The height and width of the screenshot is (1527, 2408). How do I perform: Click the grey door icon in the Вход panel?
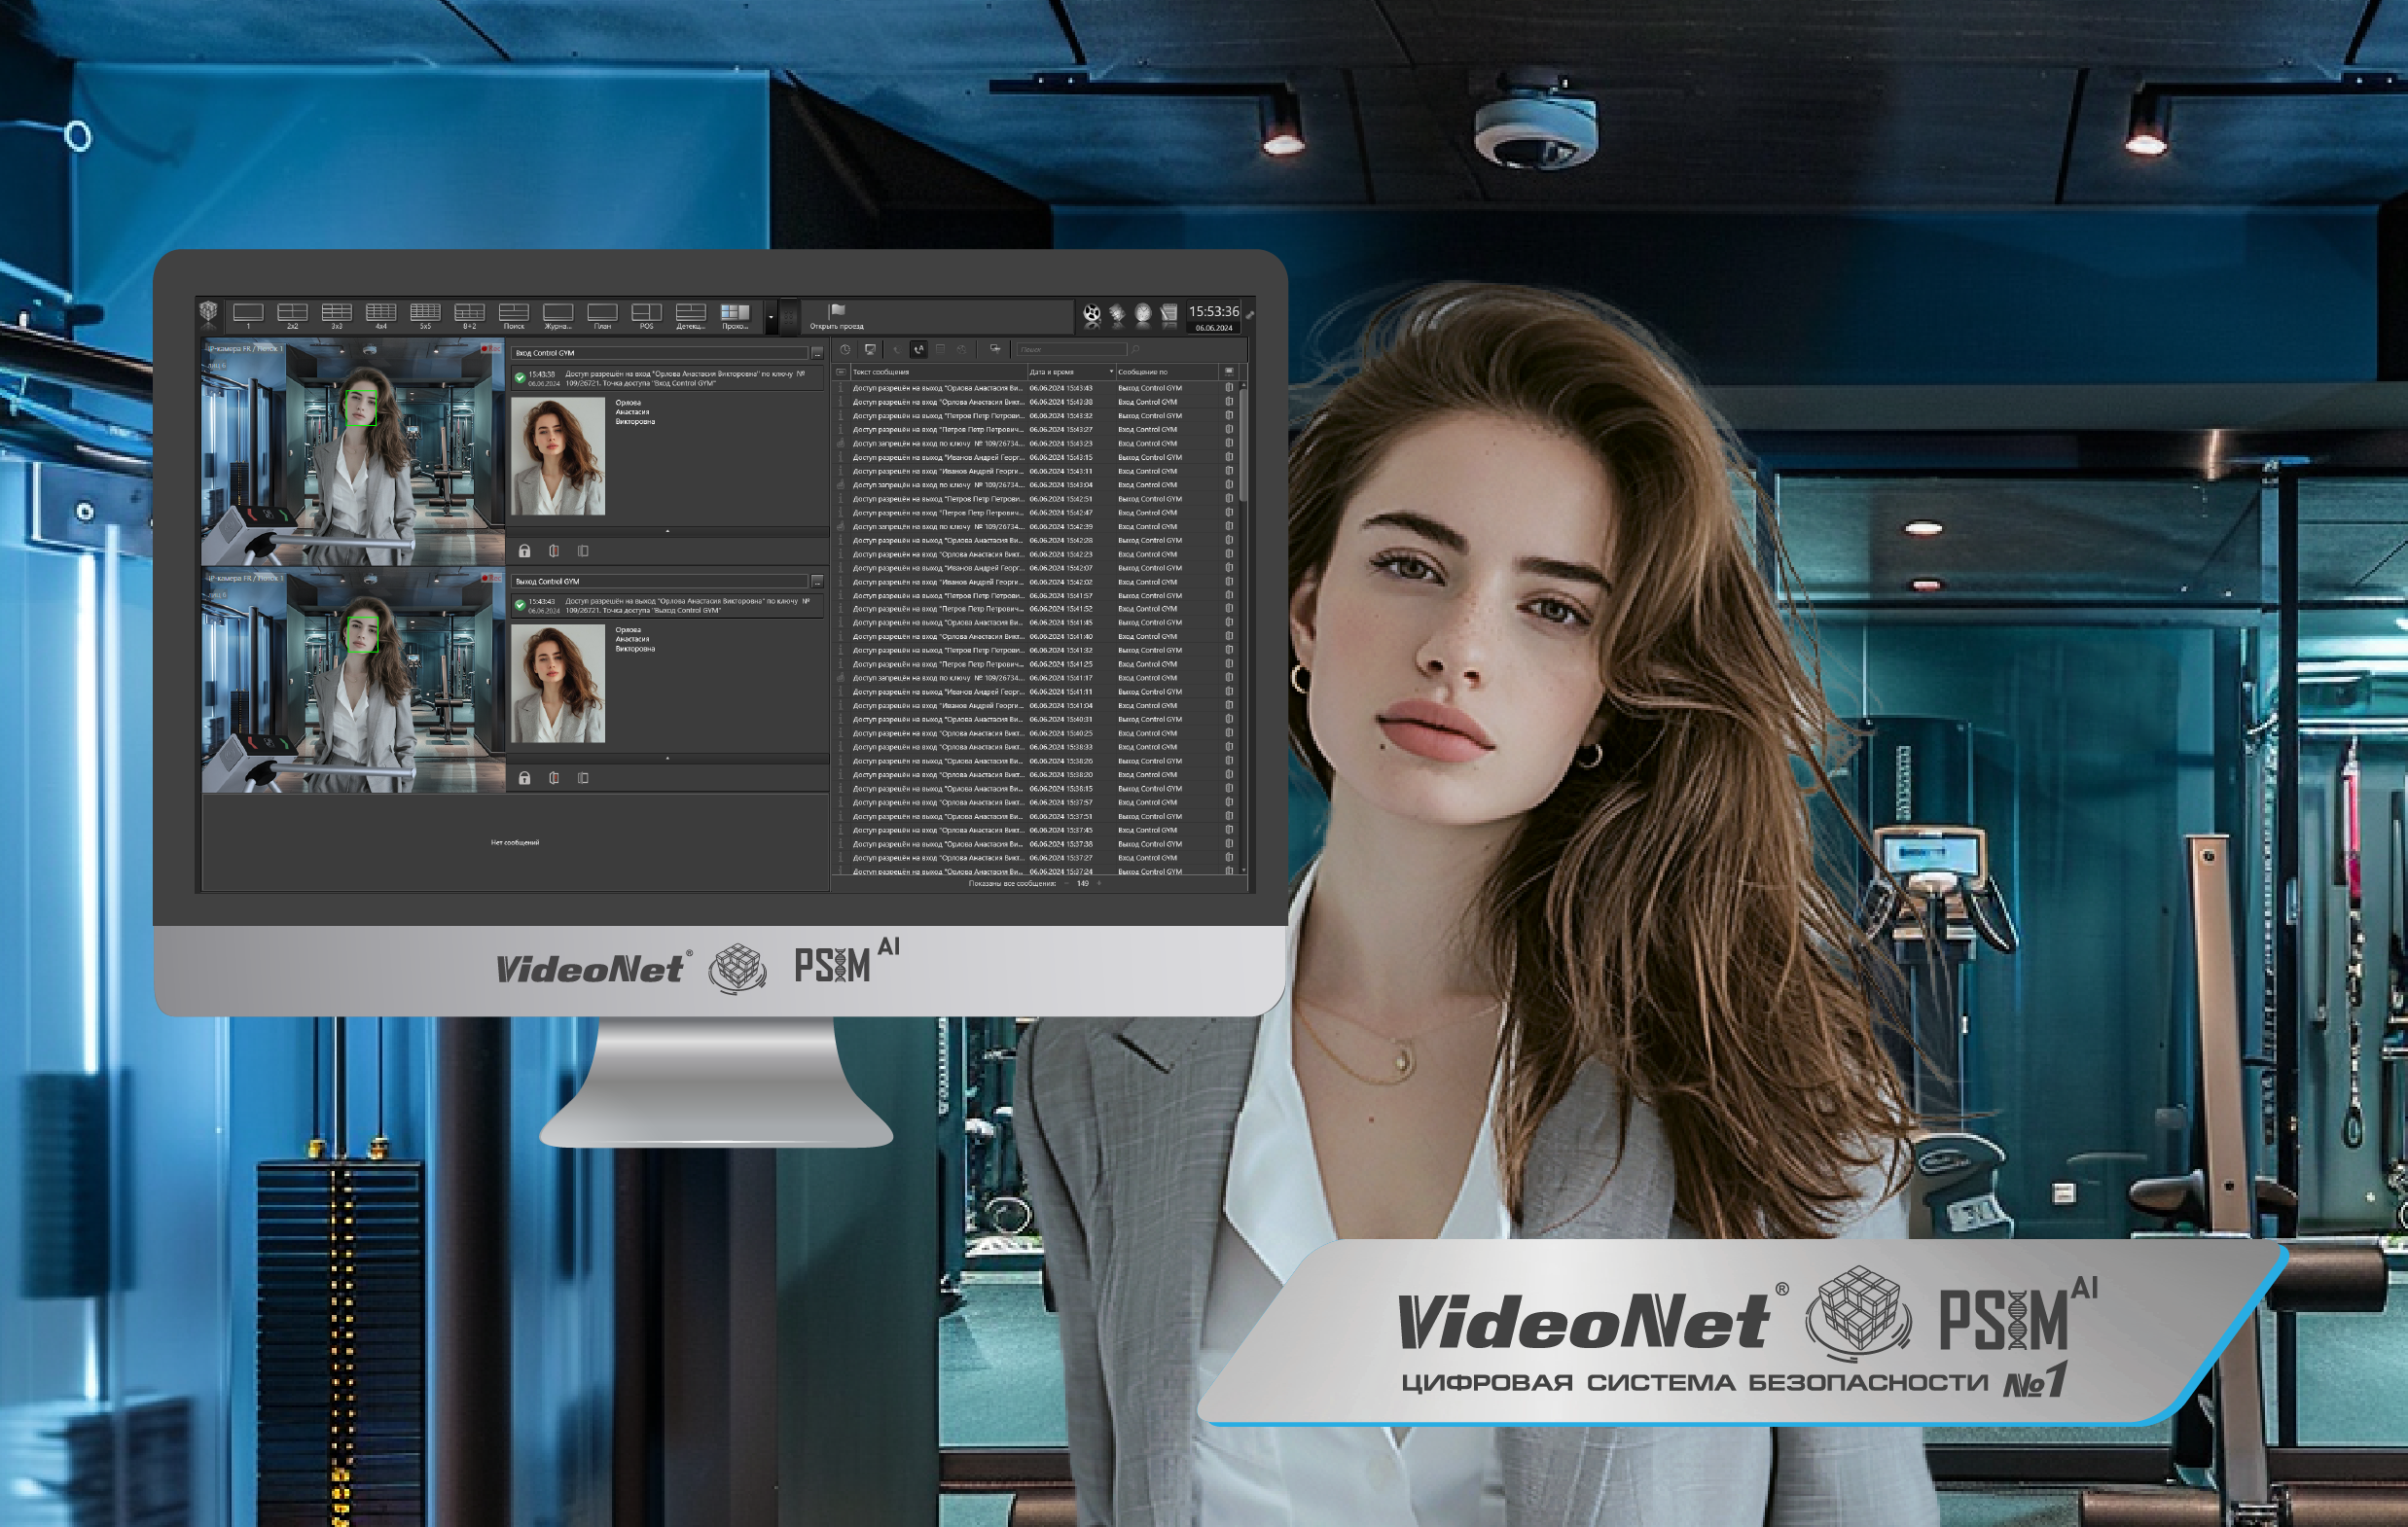(x=583, y=551)
